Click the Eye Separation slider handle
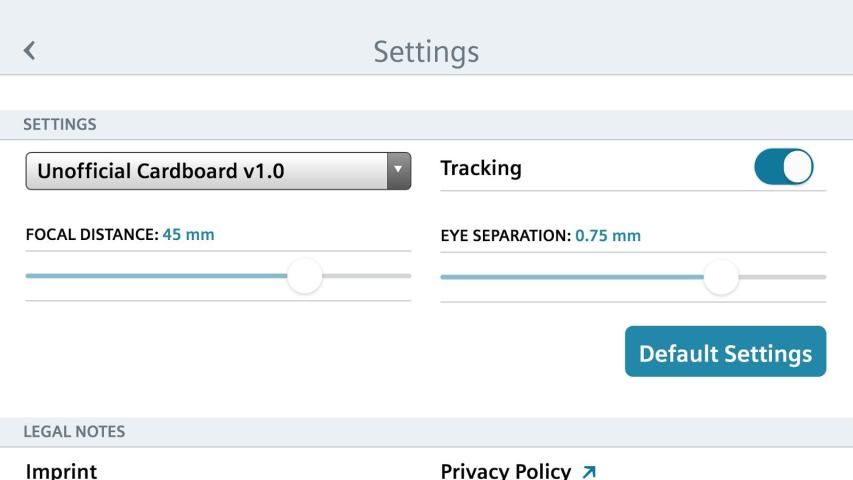 coord(720,276)
